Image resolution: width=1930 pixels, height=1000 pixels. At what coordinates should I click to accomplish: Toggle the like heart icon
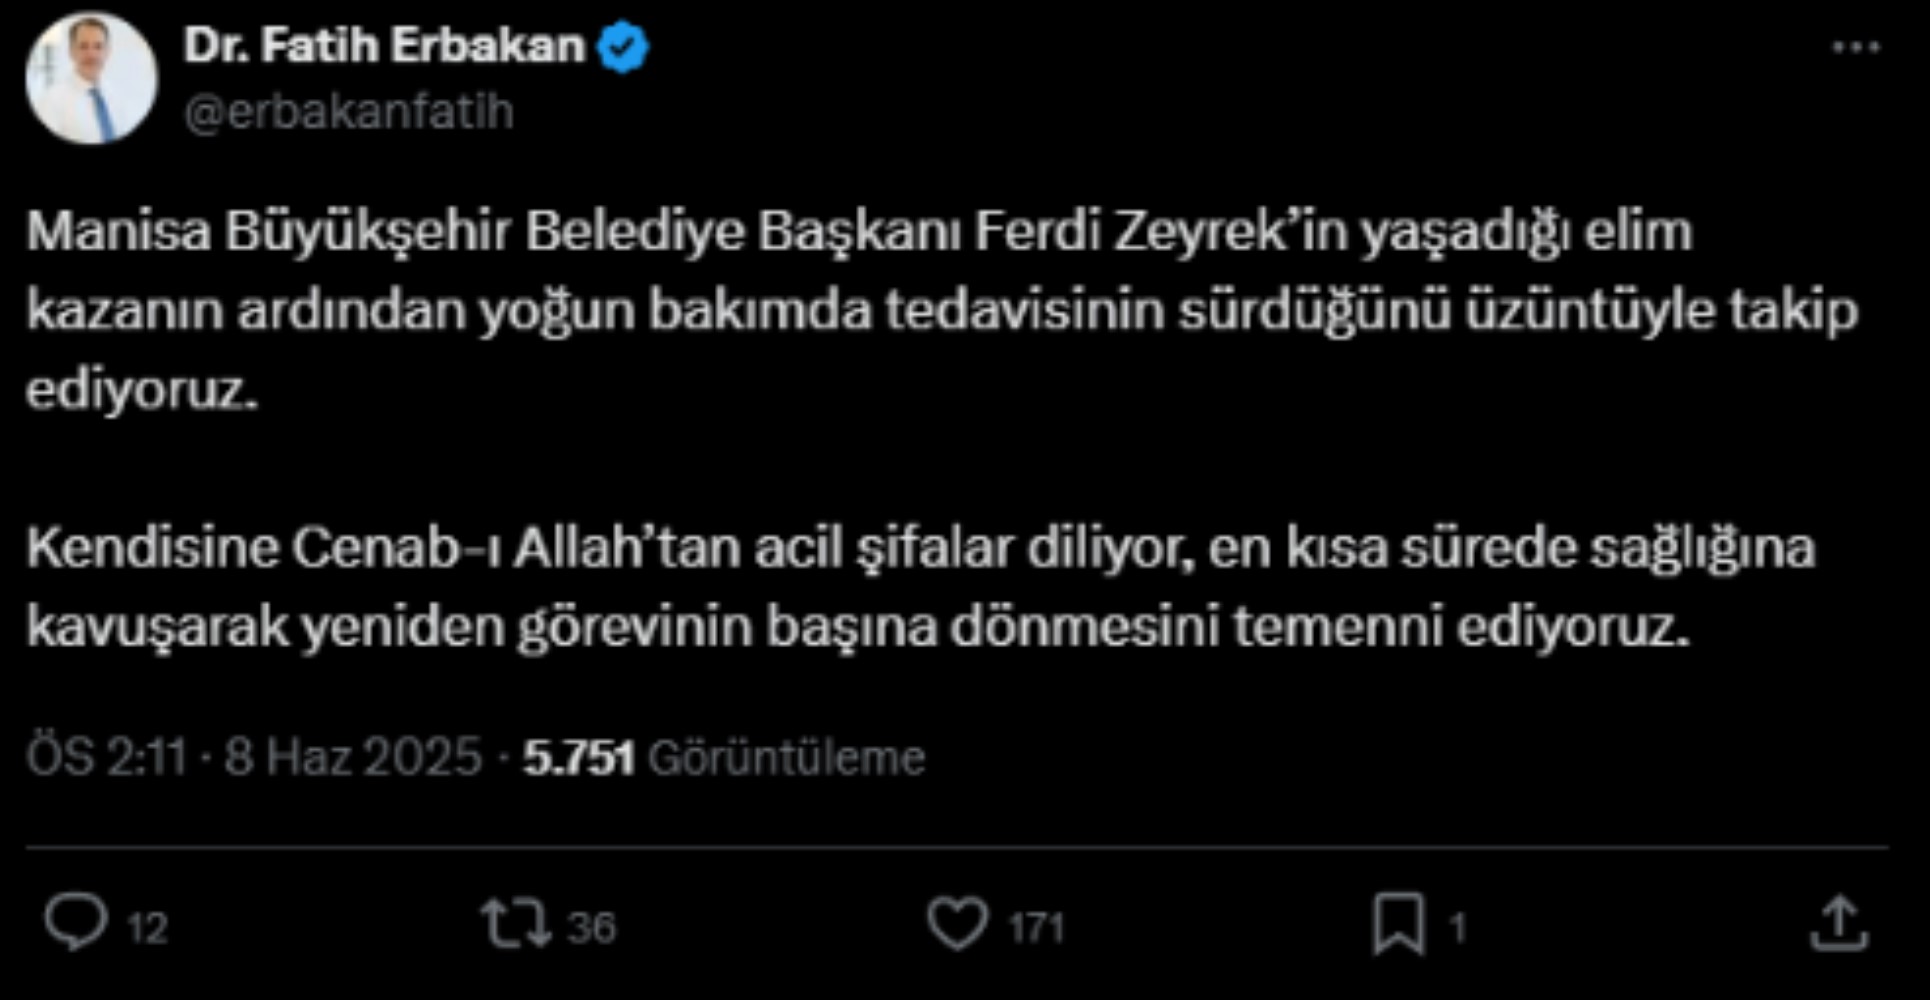[x=957, y=923]
